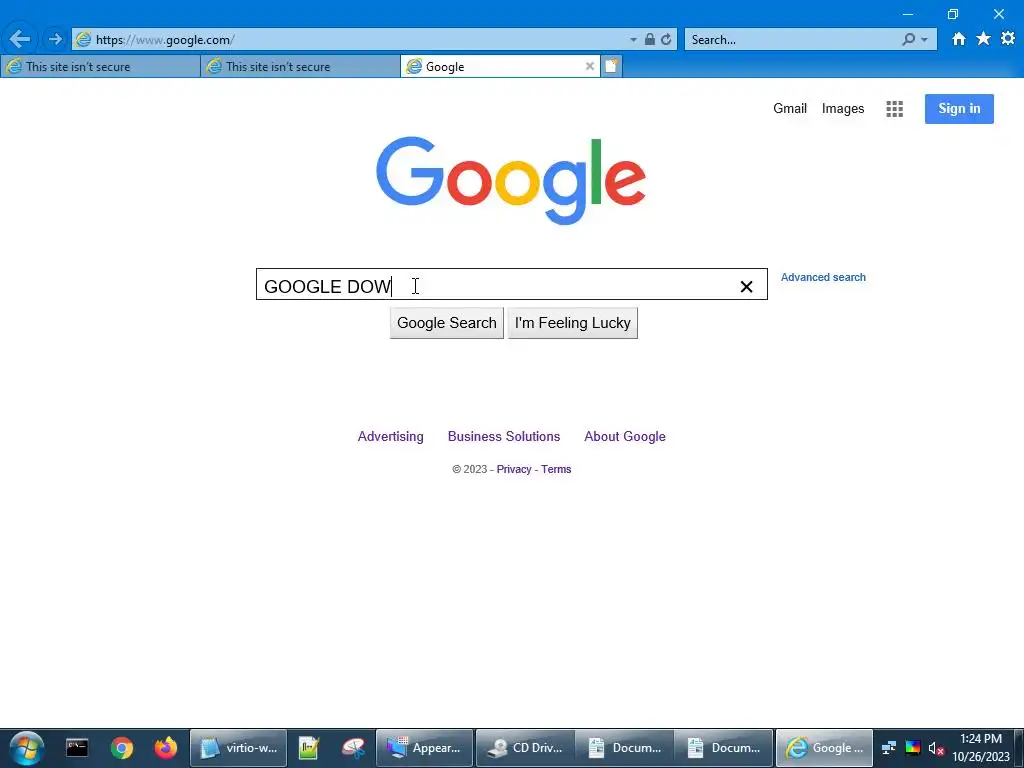
Task: Click Google Search button
Action: tap(447, 323)
